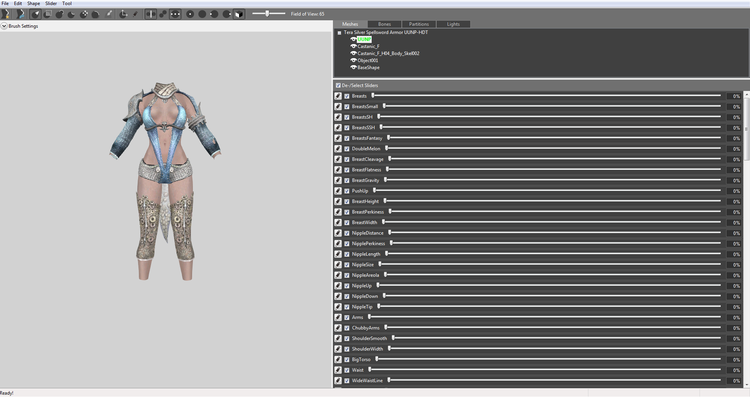Select Castanic_F_H04_Body_Skel002 mesh item

point(388,53)
